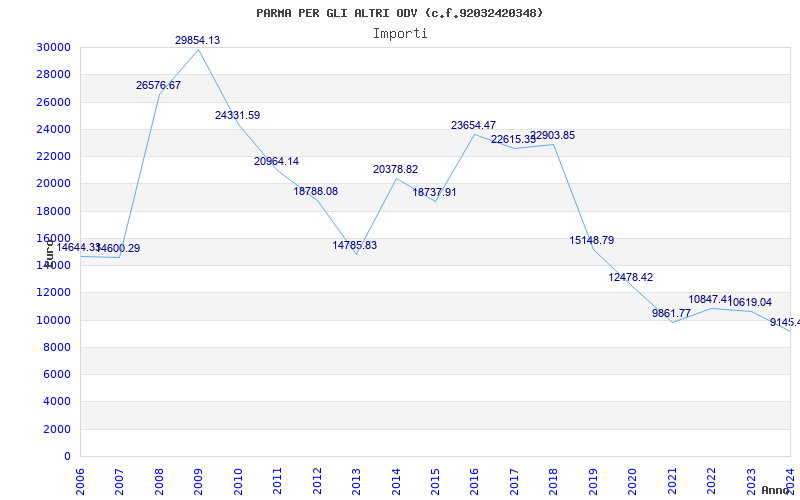
Task: Click the data label 24331.59
Action: (x=237, y=115)
